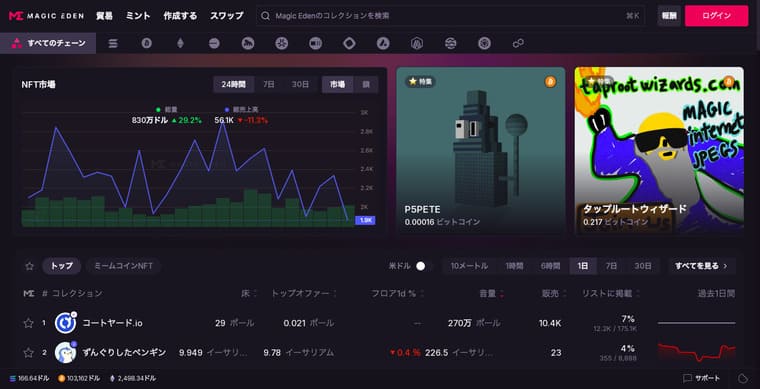The width and height of the screenshot is (760, 389).
Task: Click the ずんぐりしたペンギン red sparkline chart
Action: 697,352
